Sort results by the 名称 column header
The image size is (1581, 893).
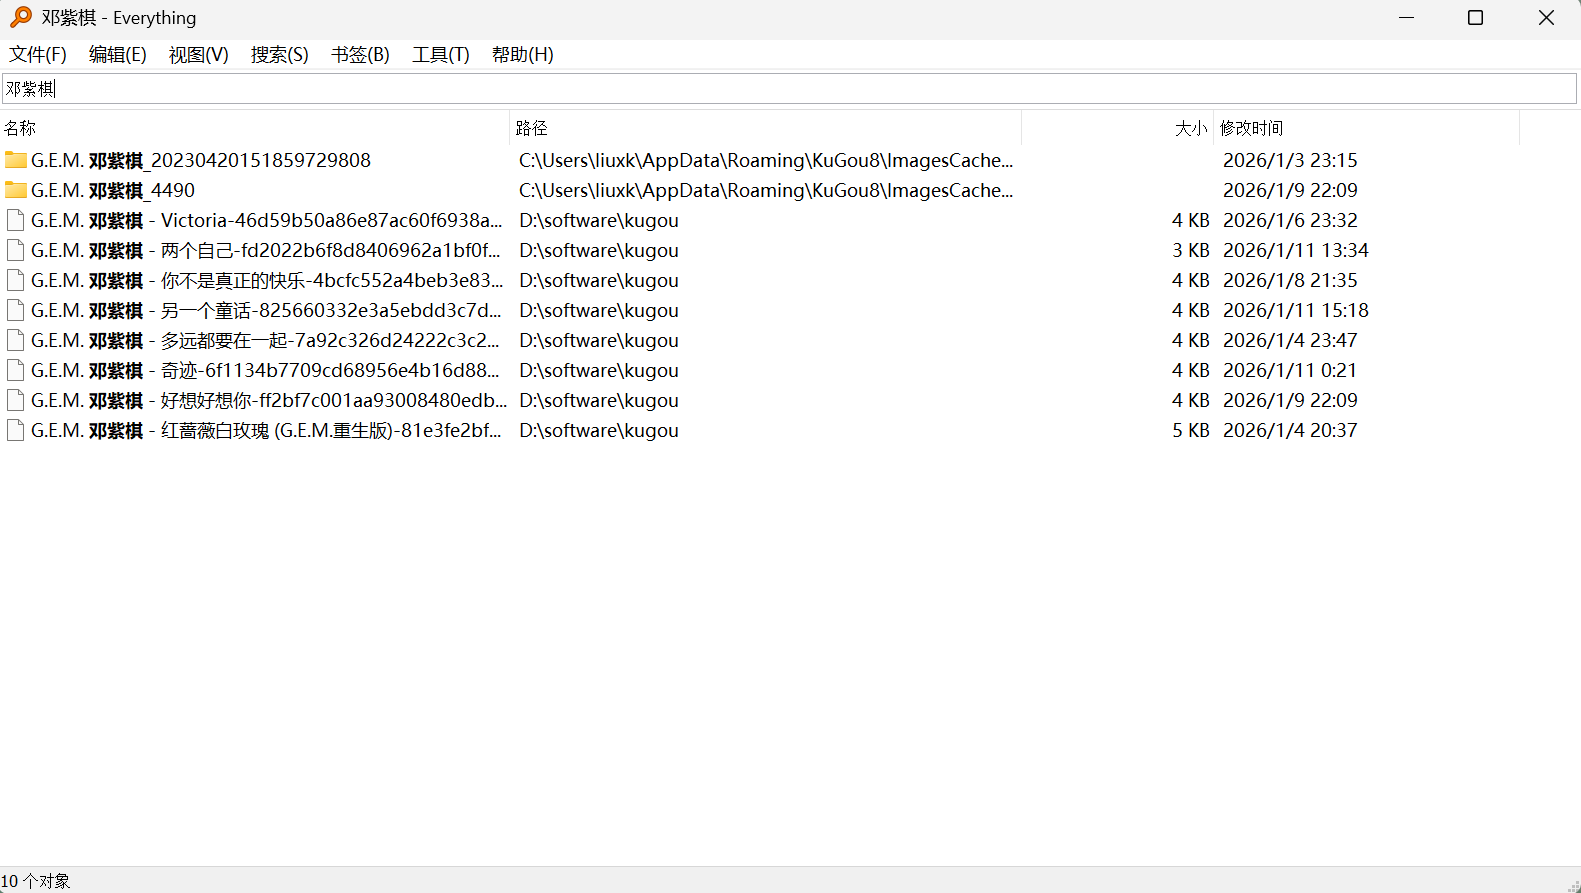coord(20,128)
